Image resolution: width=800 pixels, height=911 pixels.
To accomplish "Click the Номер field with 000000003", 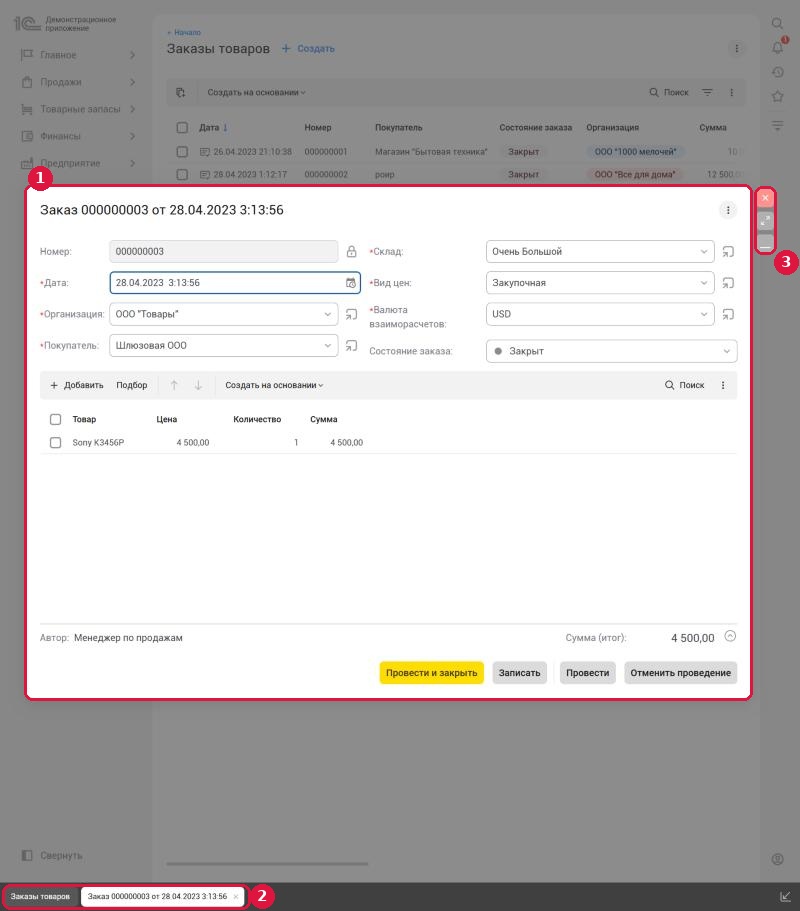I will tap(224, 252).
